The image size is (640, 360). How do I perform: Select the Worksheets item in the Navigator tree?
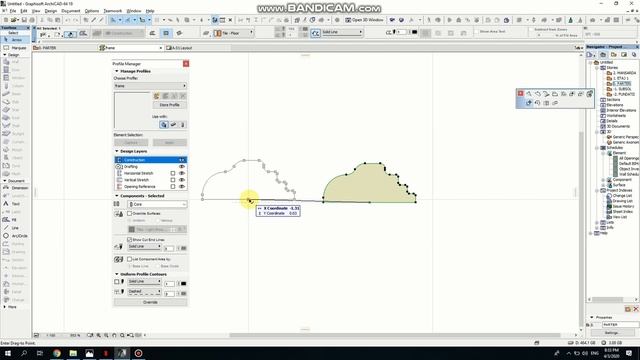(x=613, y=116)
